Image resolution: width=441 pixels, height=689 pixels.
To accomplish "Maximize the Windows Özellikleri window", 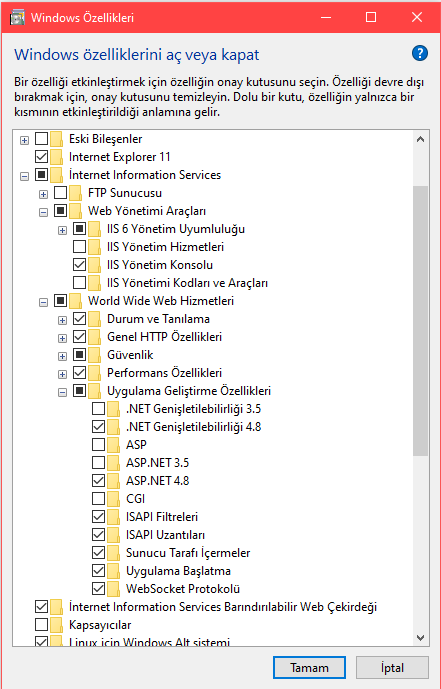I will (371, 17).
